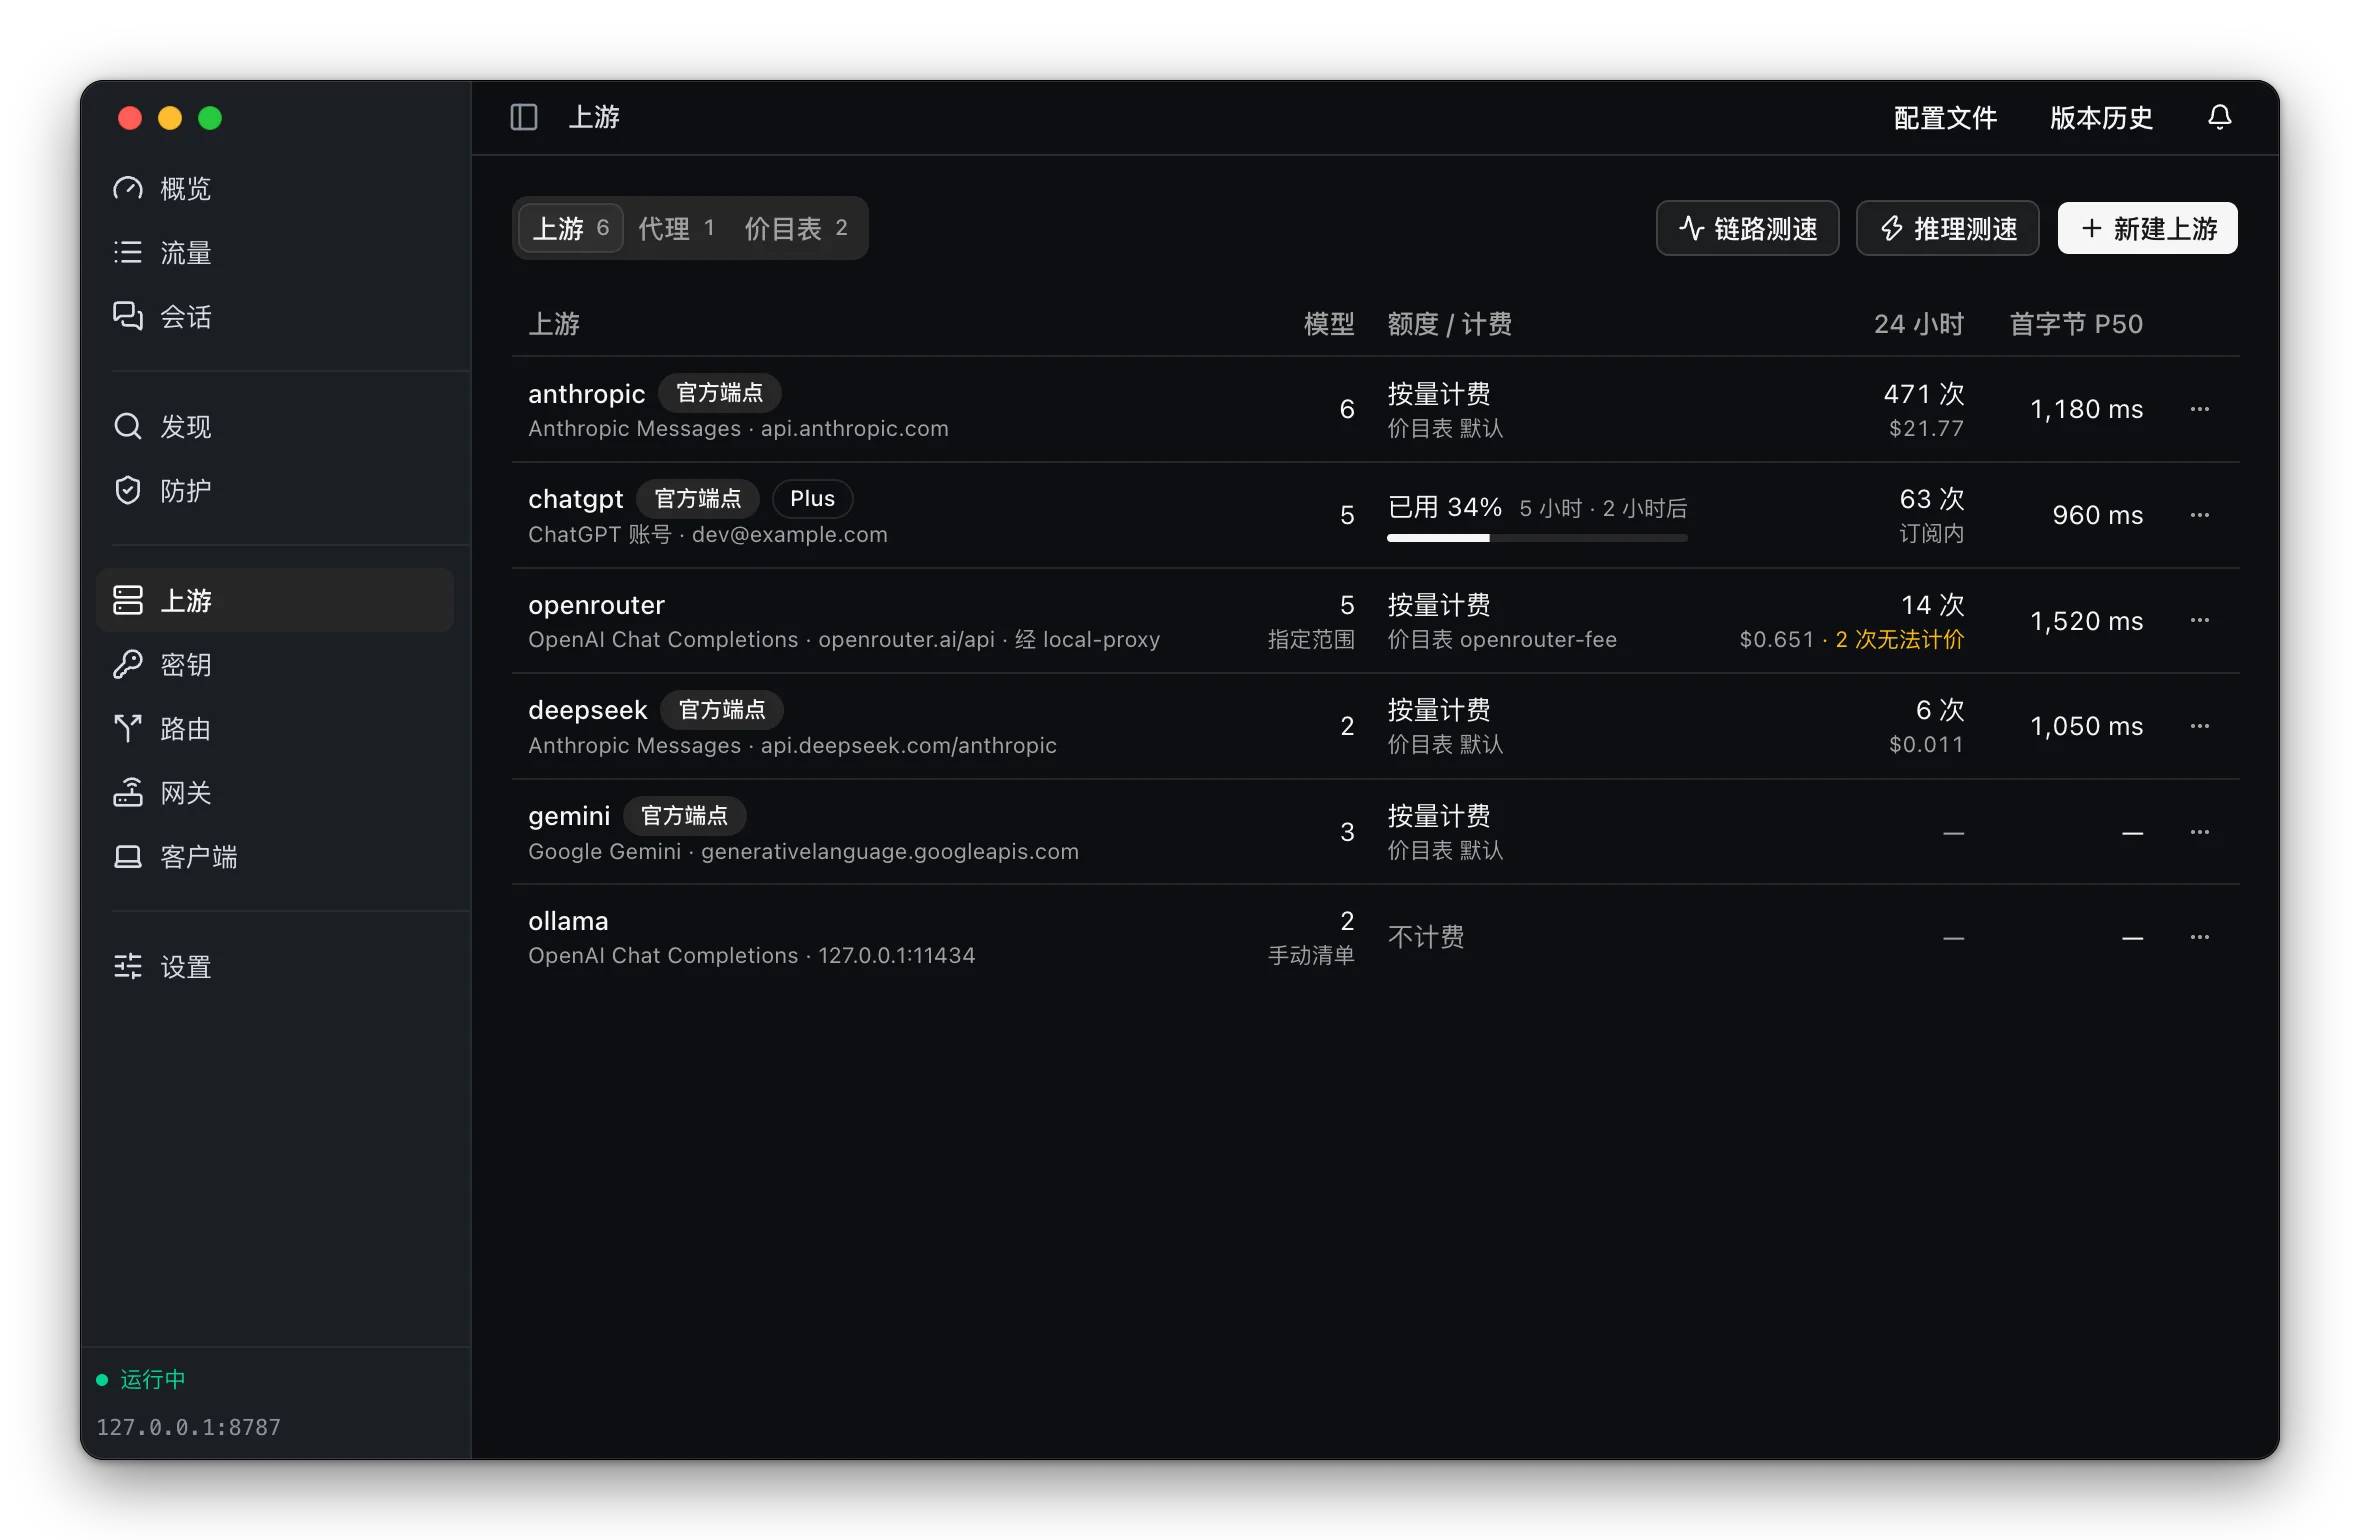The image size is (2360, 1540).
Task: Click the Plus badge on chatgpt
Action: (812, 498)
